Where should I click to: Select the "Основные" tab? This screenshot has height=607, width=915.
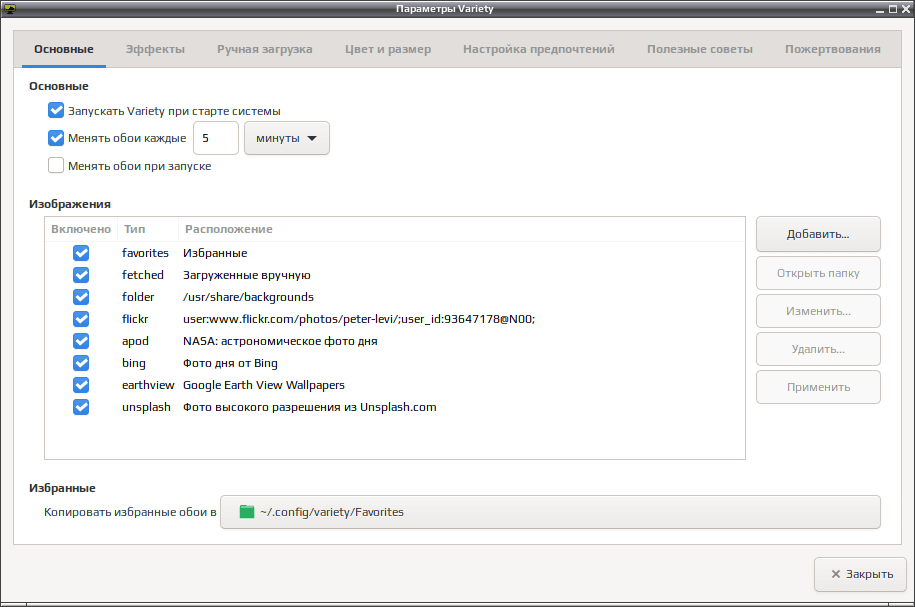pos(64,49)
